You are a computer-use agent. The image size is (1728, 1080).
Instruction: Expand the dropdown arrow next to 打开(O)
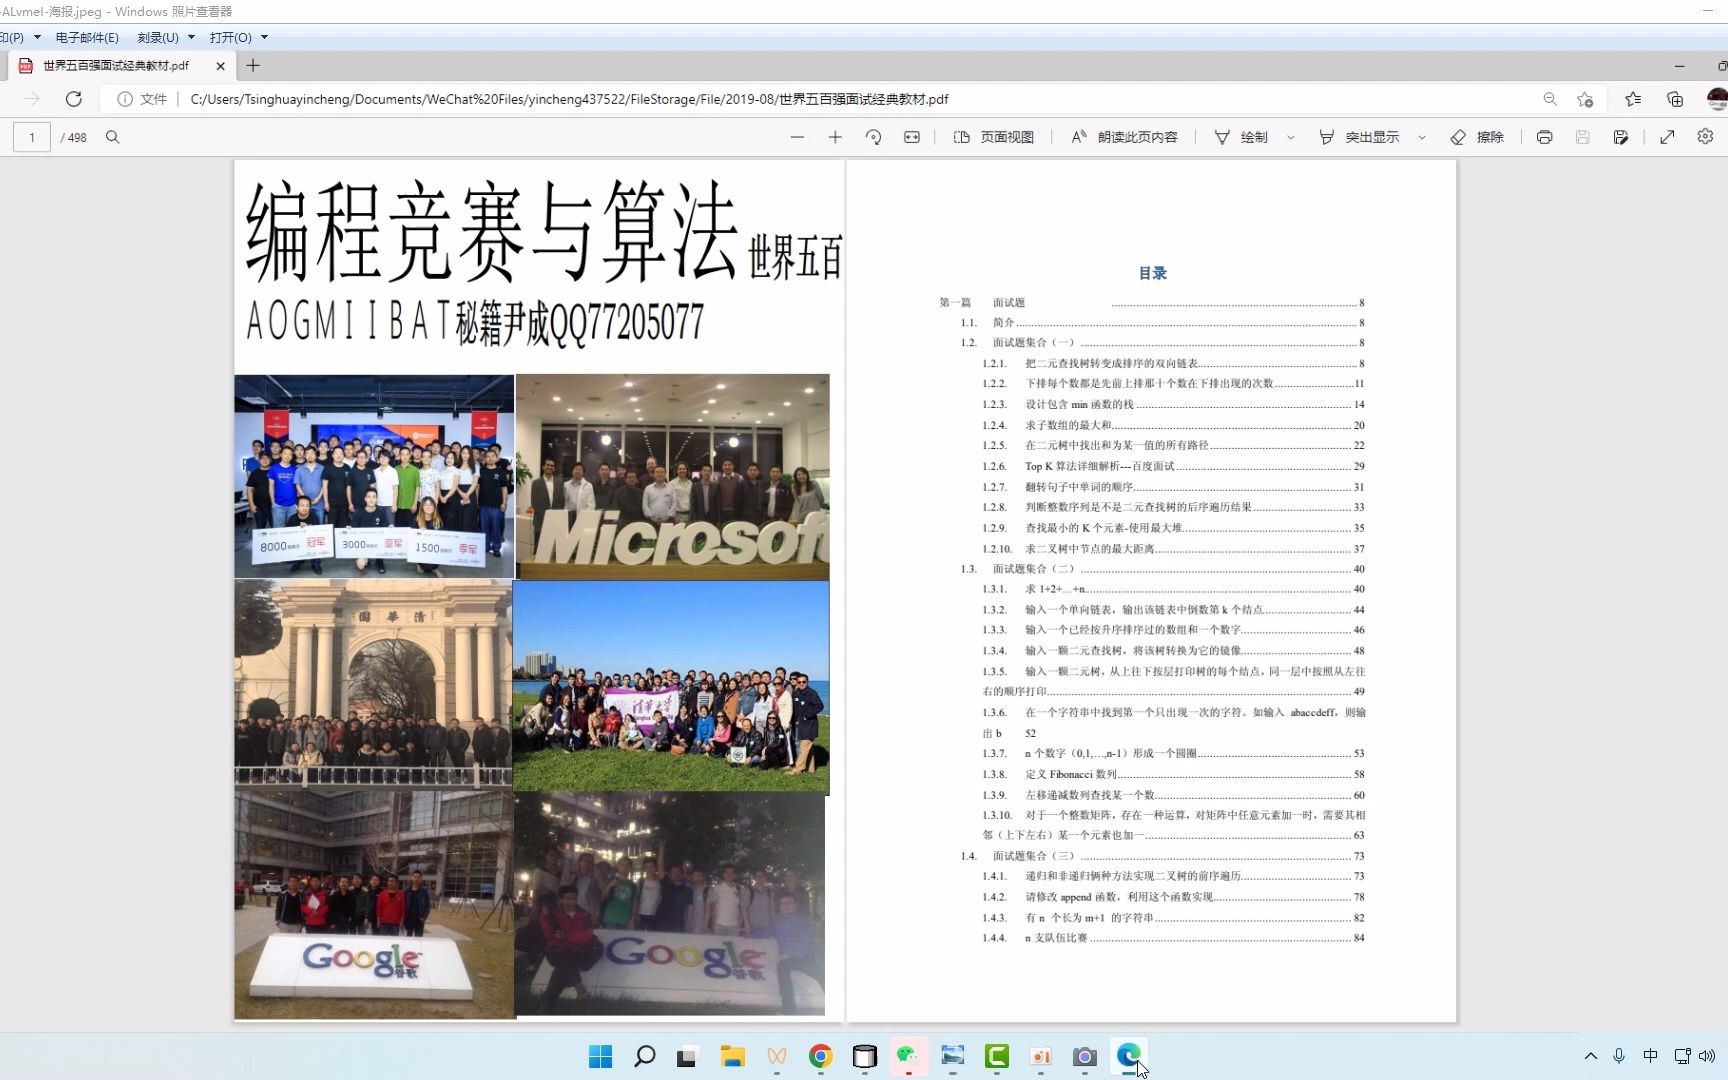[x=264, y=37]
